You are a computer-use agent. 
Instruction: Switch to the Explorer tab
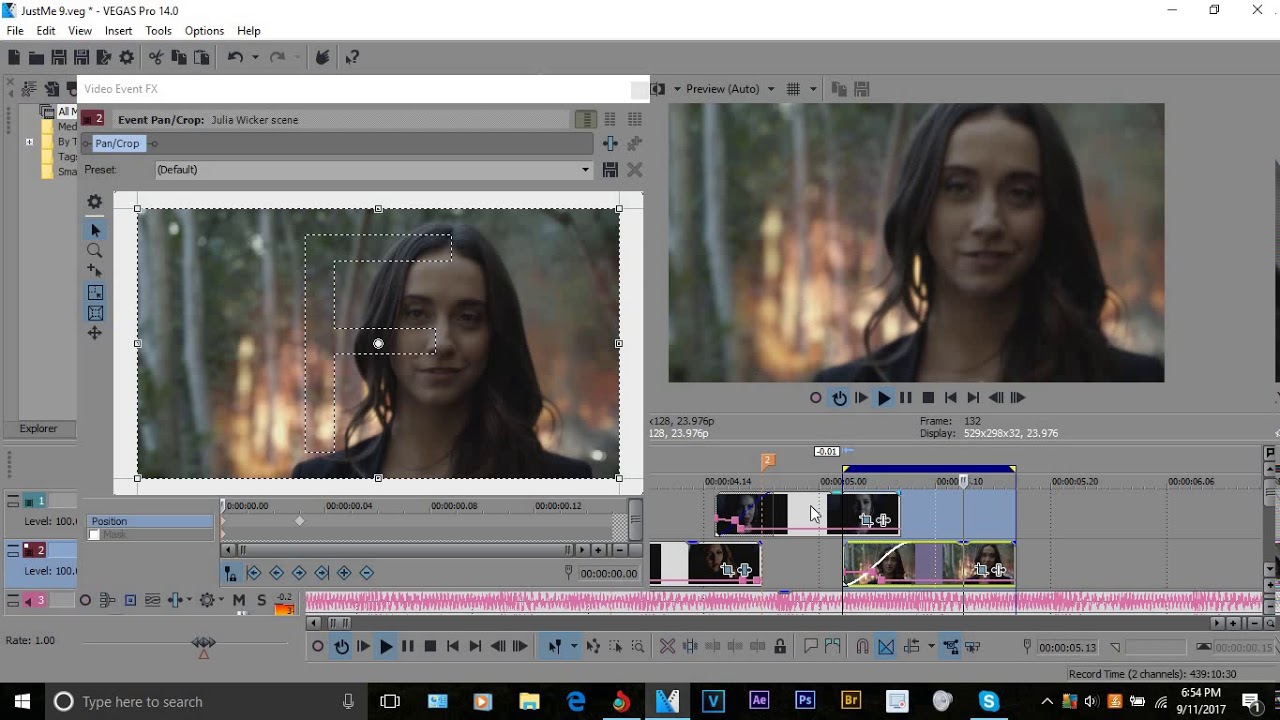click(x=39, y=429)
